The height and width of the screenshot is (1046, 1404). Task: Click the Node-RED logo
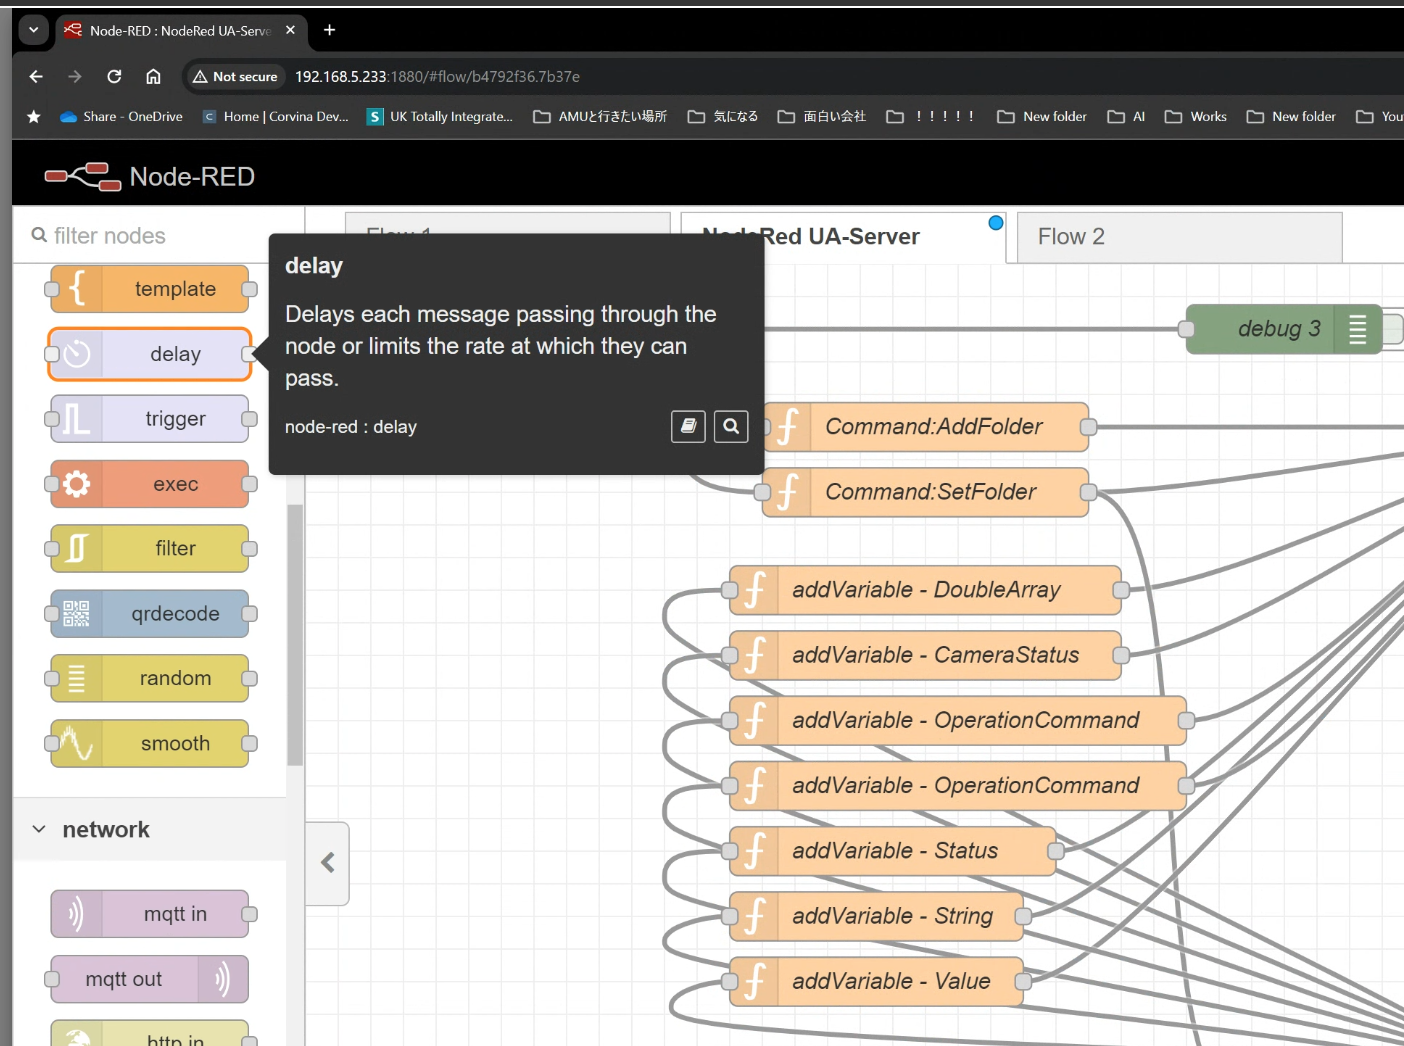(150, 176)
